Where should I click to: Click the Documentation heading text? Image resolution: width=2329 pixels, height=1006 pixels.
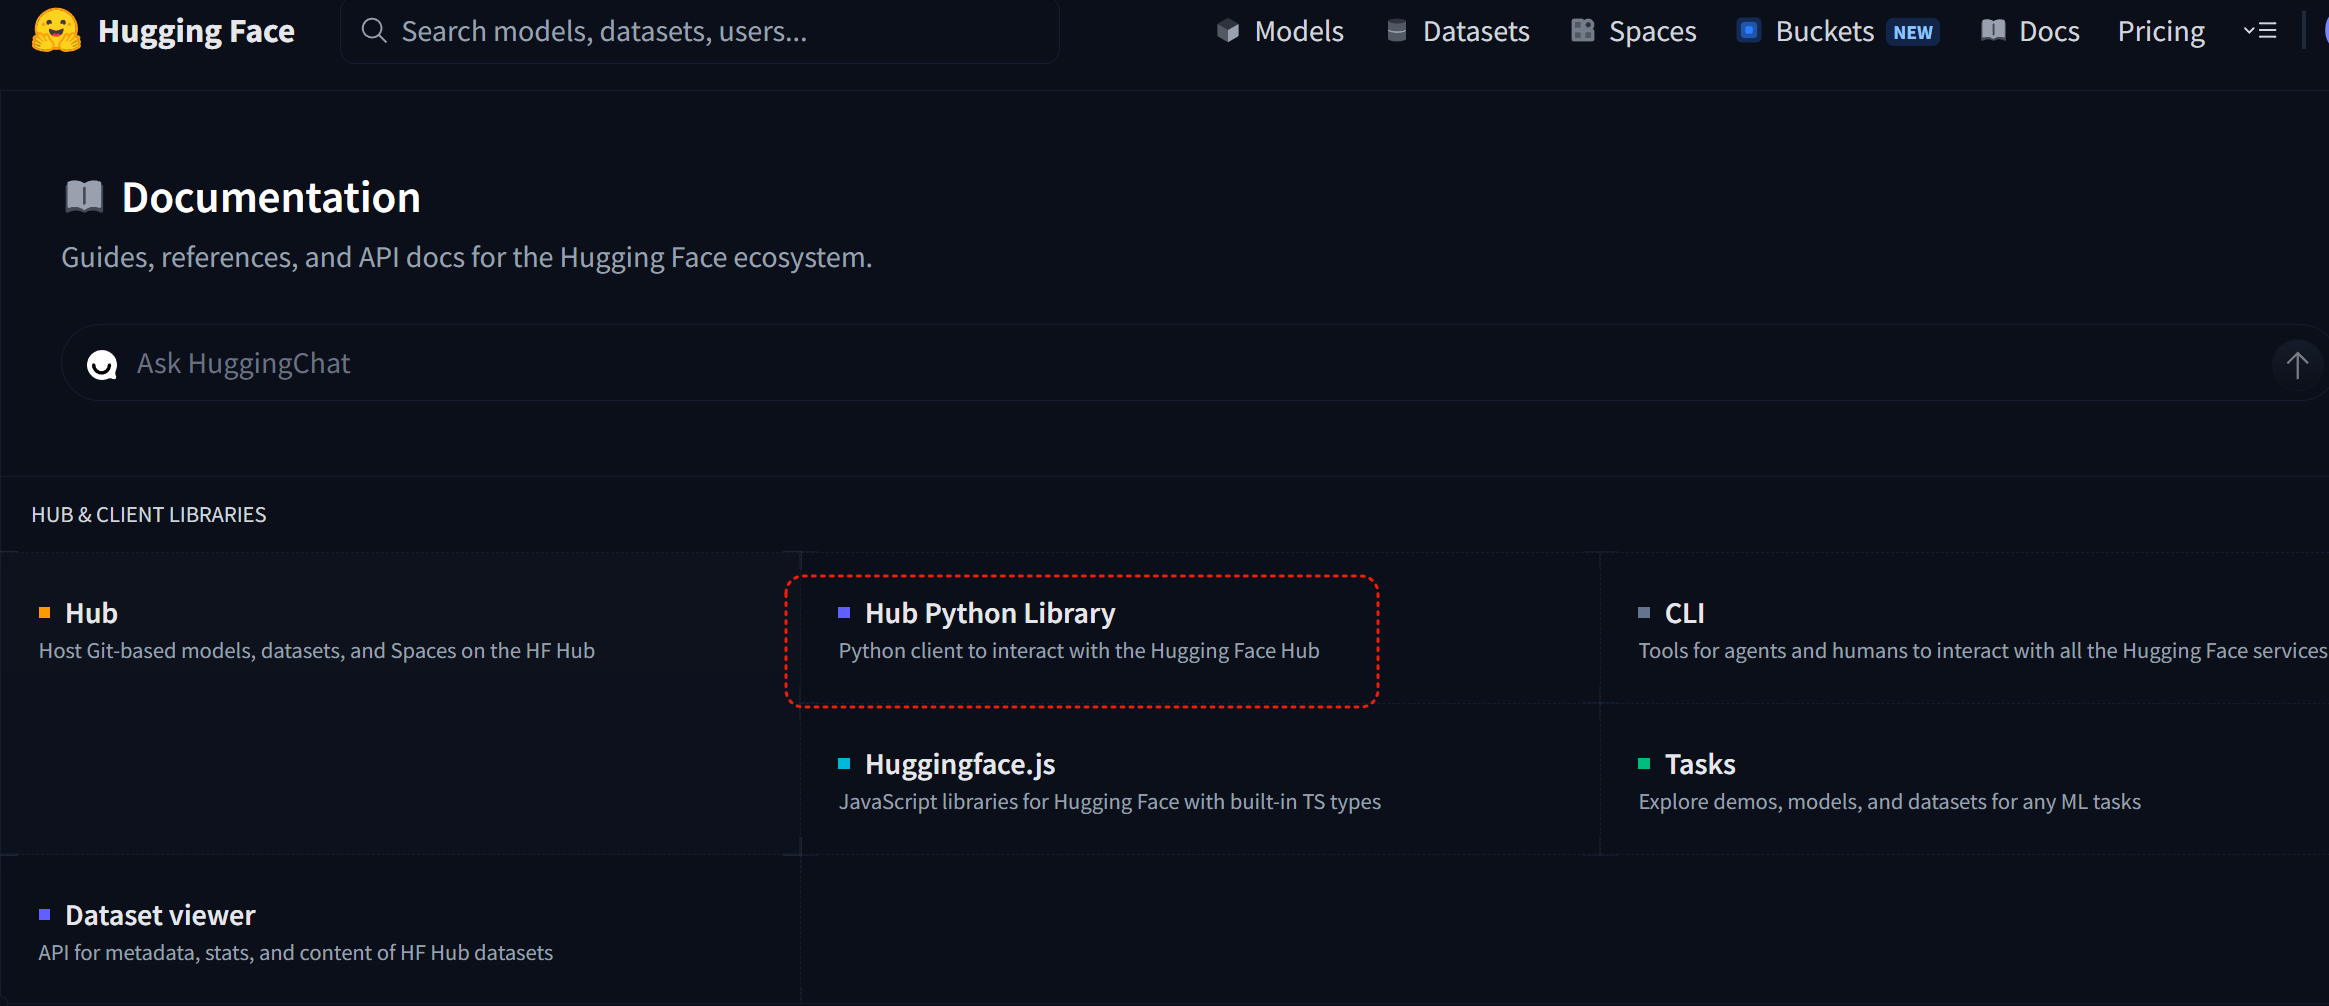pyautogui.click(x=271, y=197)
